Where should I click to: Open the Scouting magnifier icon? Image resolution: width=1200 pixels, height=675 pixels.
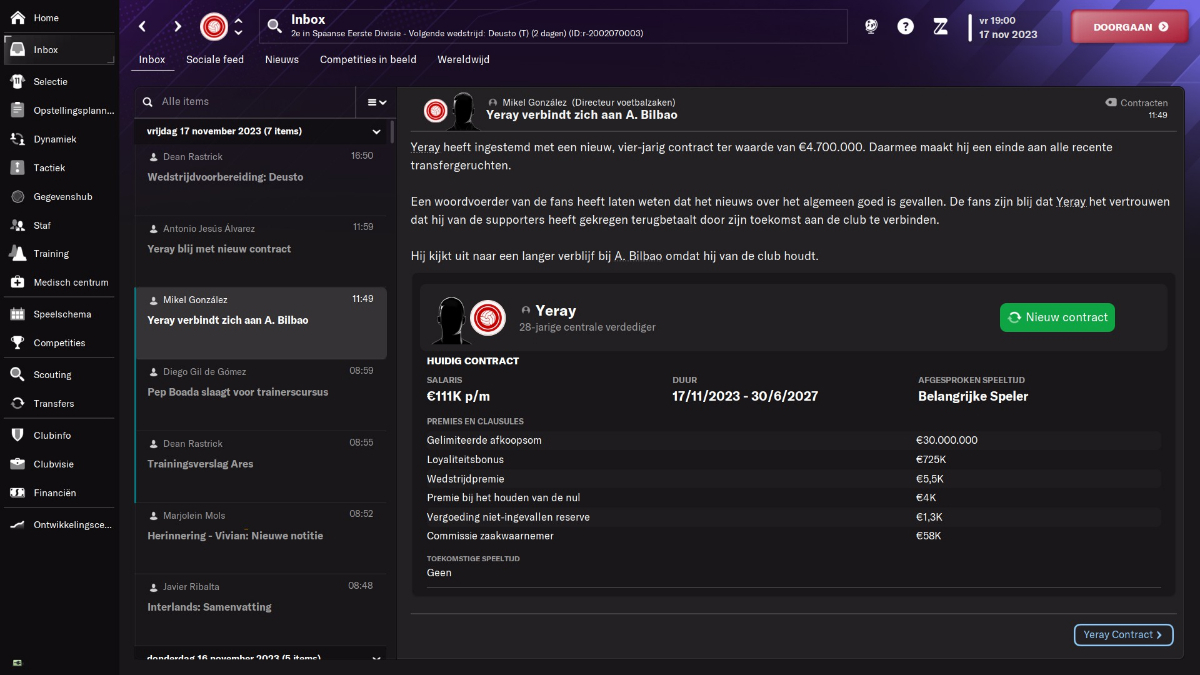point(17,374)
